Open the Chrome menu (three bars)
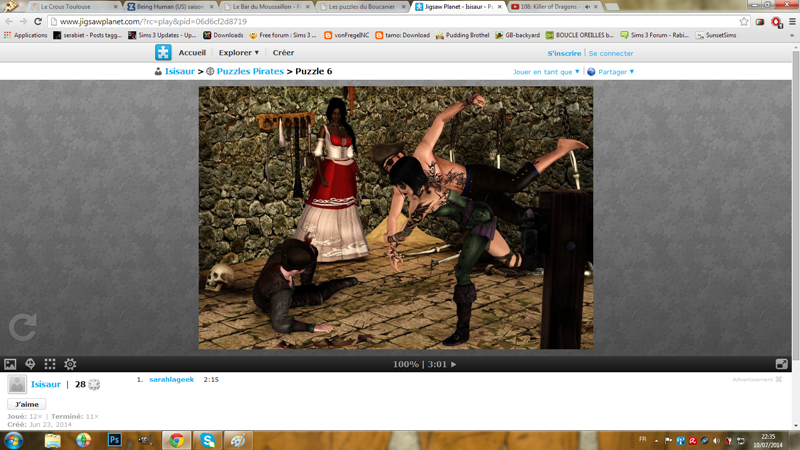The height and width of the screenshot is (450, 800). coord(792,21)
